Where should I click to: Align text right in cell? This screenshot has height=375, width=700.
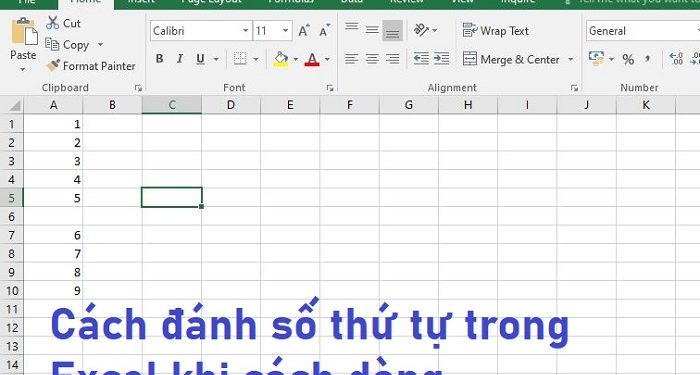click(392, 58)
